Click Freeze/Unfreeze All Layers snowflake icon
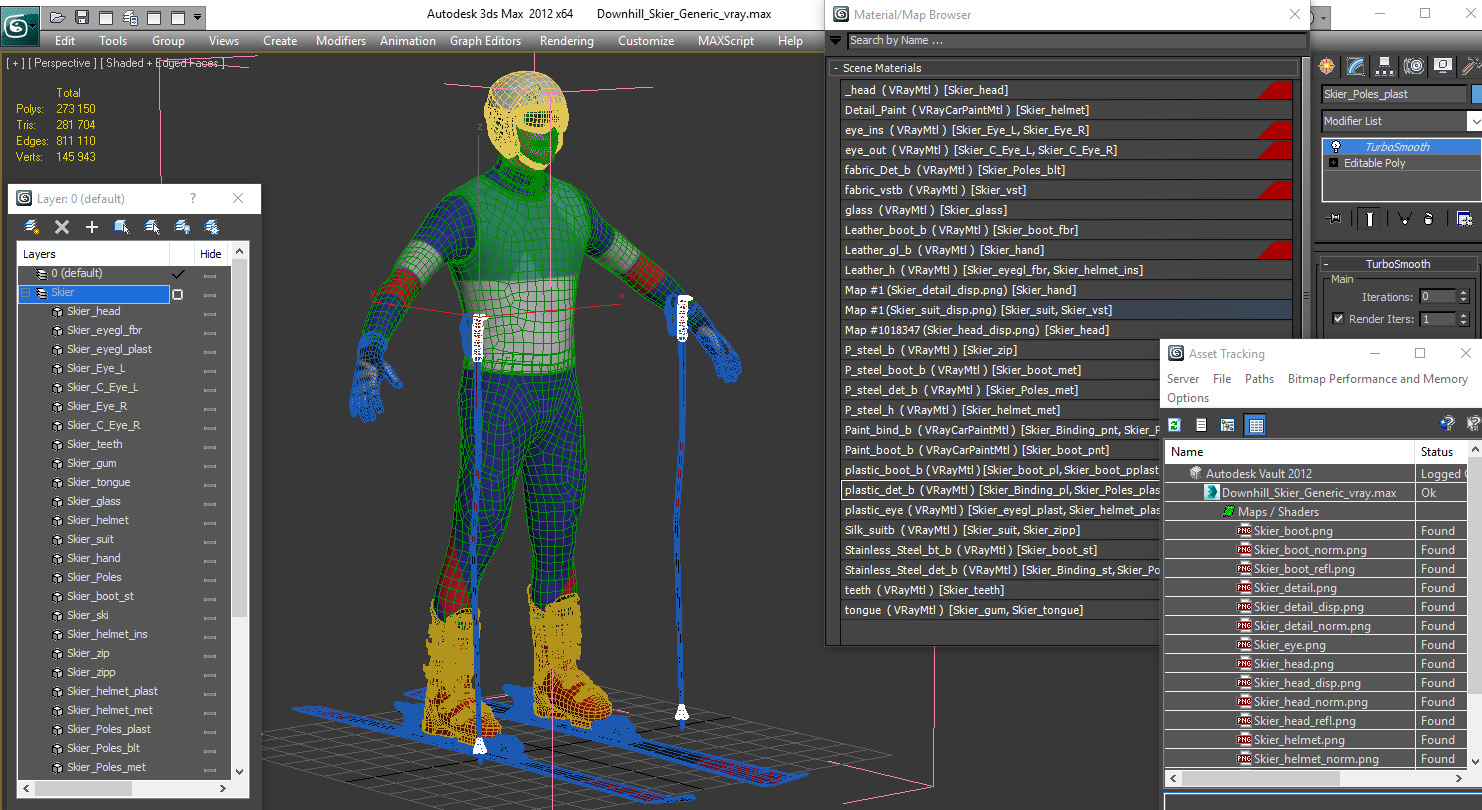 [212, 227]
